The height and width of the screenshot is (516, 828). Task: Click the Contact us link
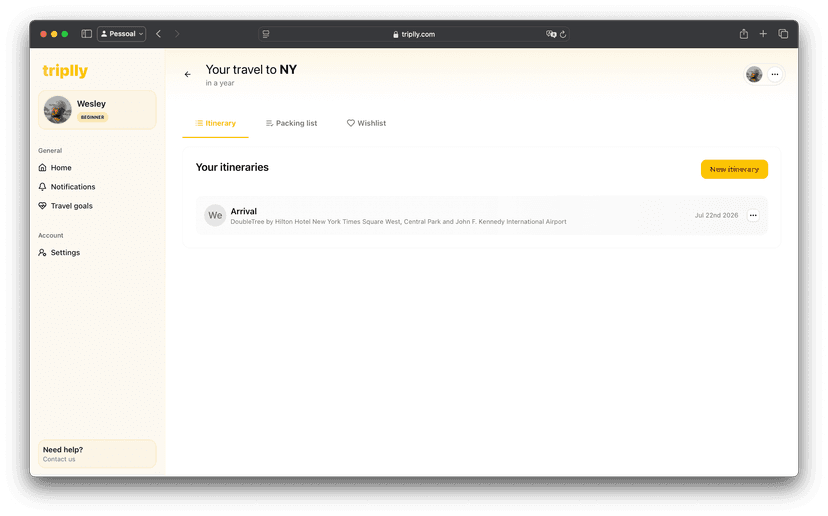59,459
